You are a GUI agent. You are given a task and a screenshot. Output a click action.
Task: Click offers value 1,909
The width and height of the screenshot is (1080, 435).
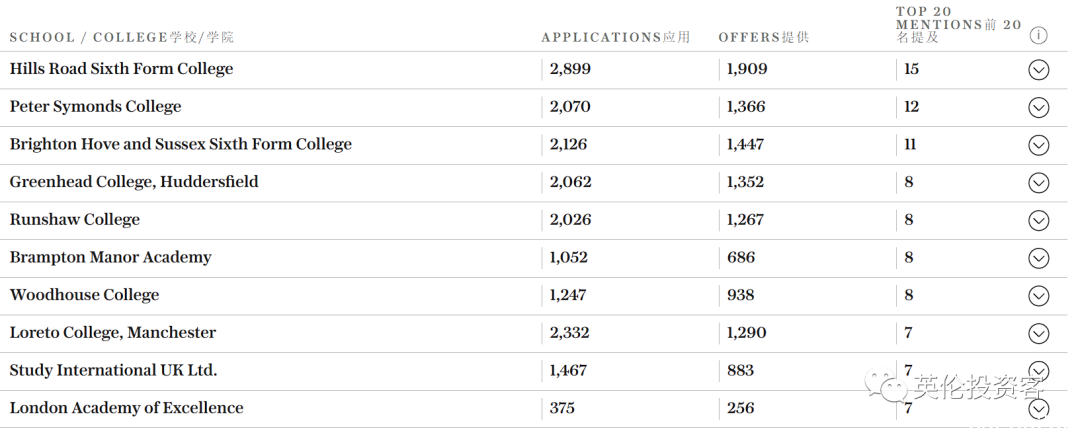[x=747, y=69]
